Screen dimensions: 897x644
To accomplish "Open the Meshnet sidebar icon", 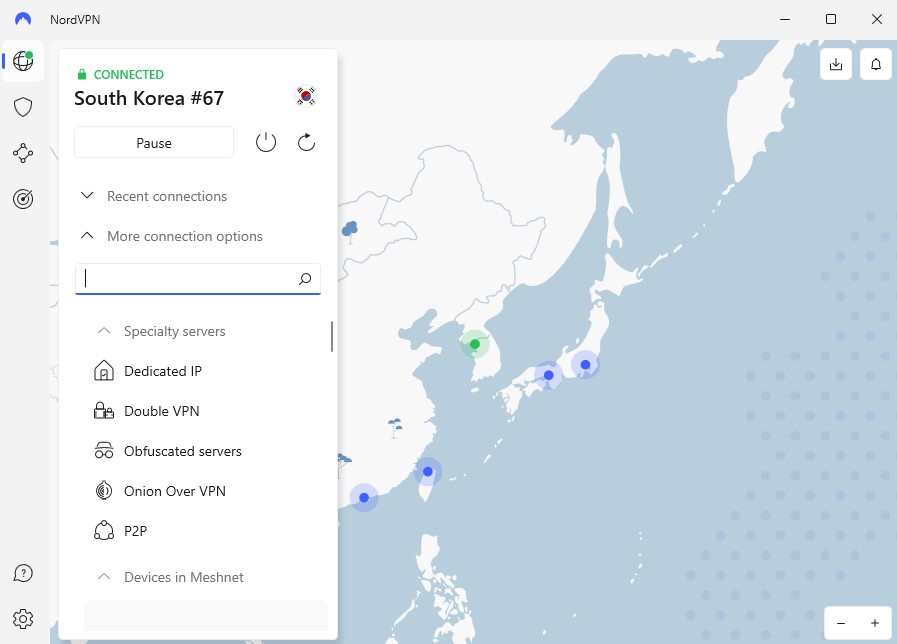I will pos(23,153).
